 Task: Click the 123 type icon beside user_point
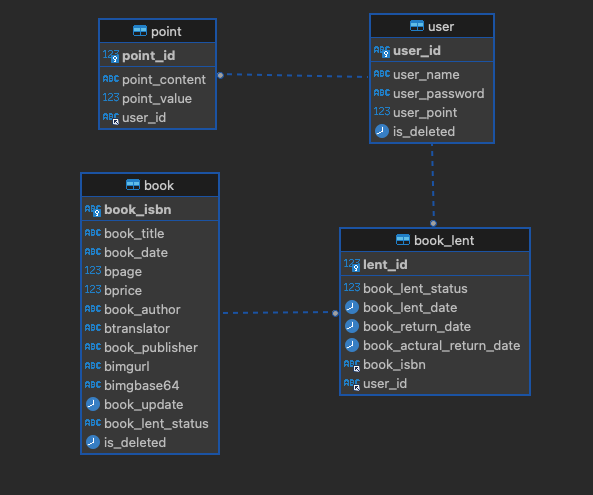point(382,112)
